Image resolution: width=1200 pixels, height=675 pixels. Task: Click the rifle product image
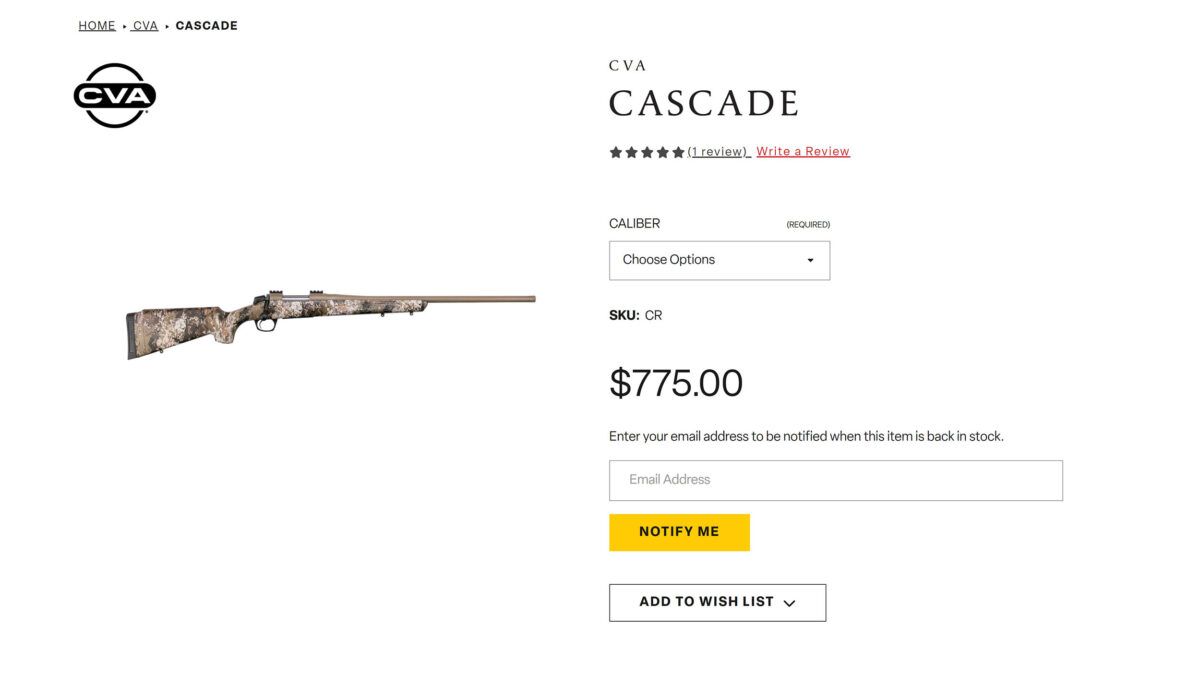click(x=330, y=320)
